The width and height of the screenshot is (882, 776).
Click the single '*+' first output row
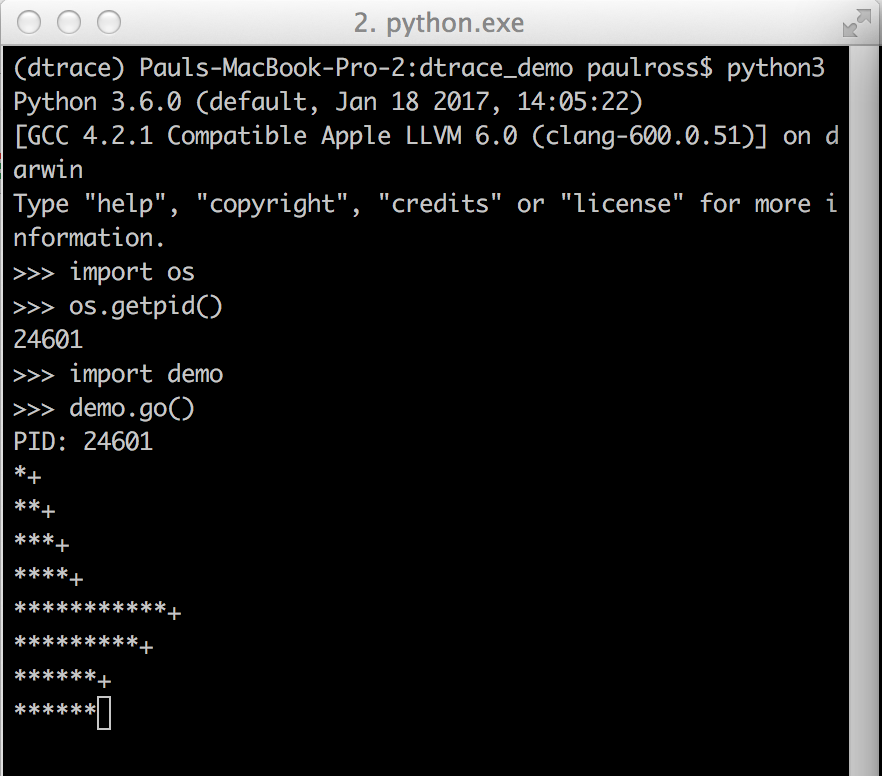click(x=27, y=476)
